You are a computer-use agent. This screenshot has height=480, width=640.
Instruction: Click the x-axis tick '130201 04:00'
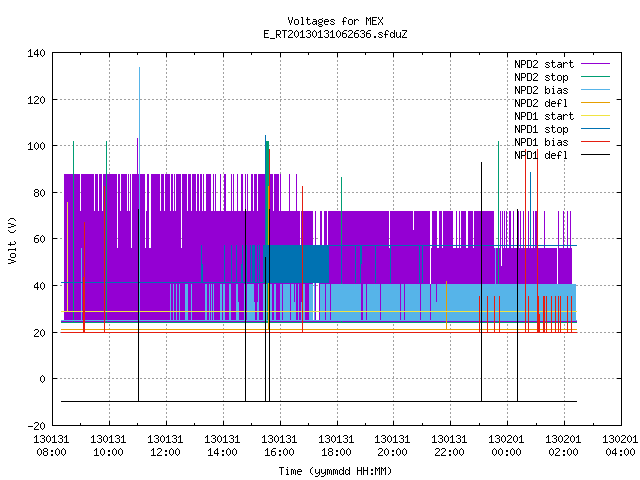[620, 446]
